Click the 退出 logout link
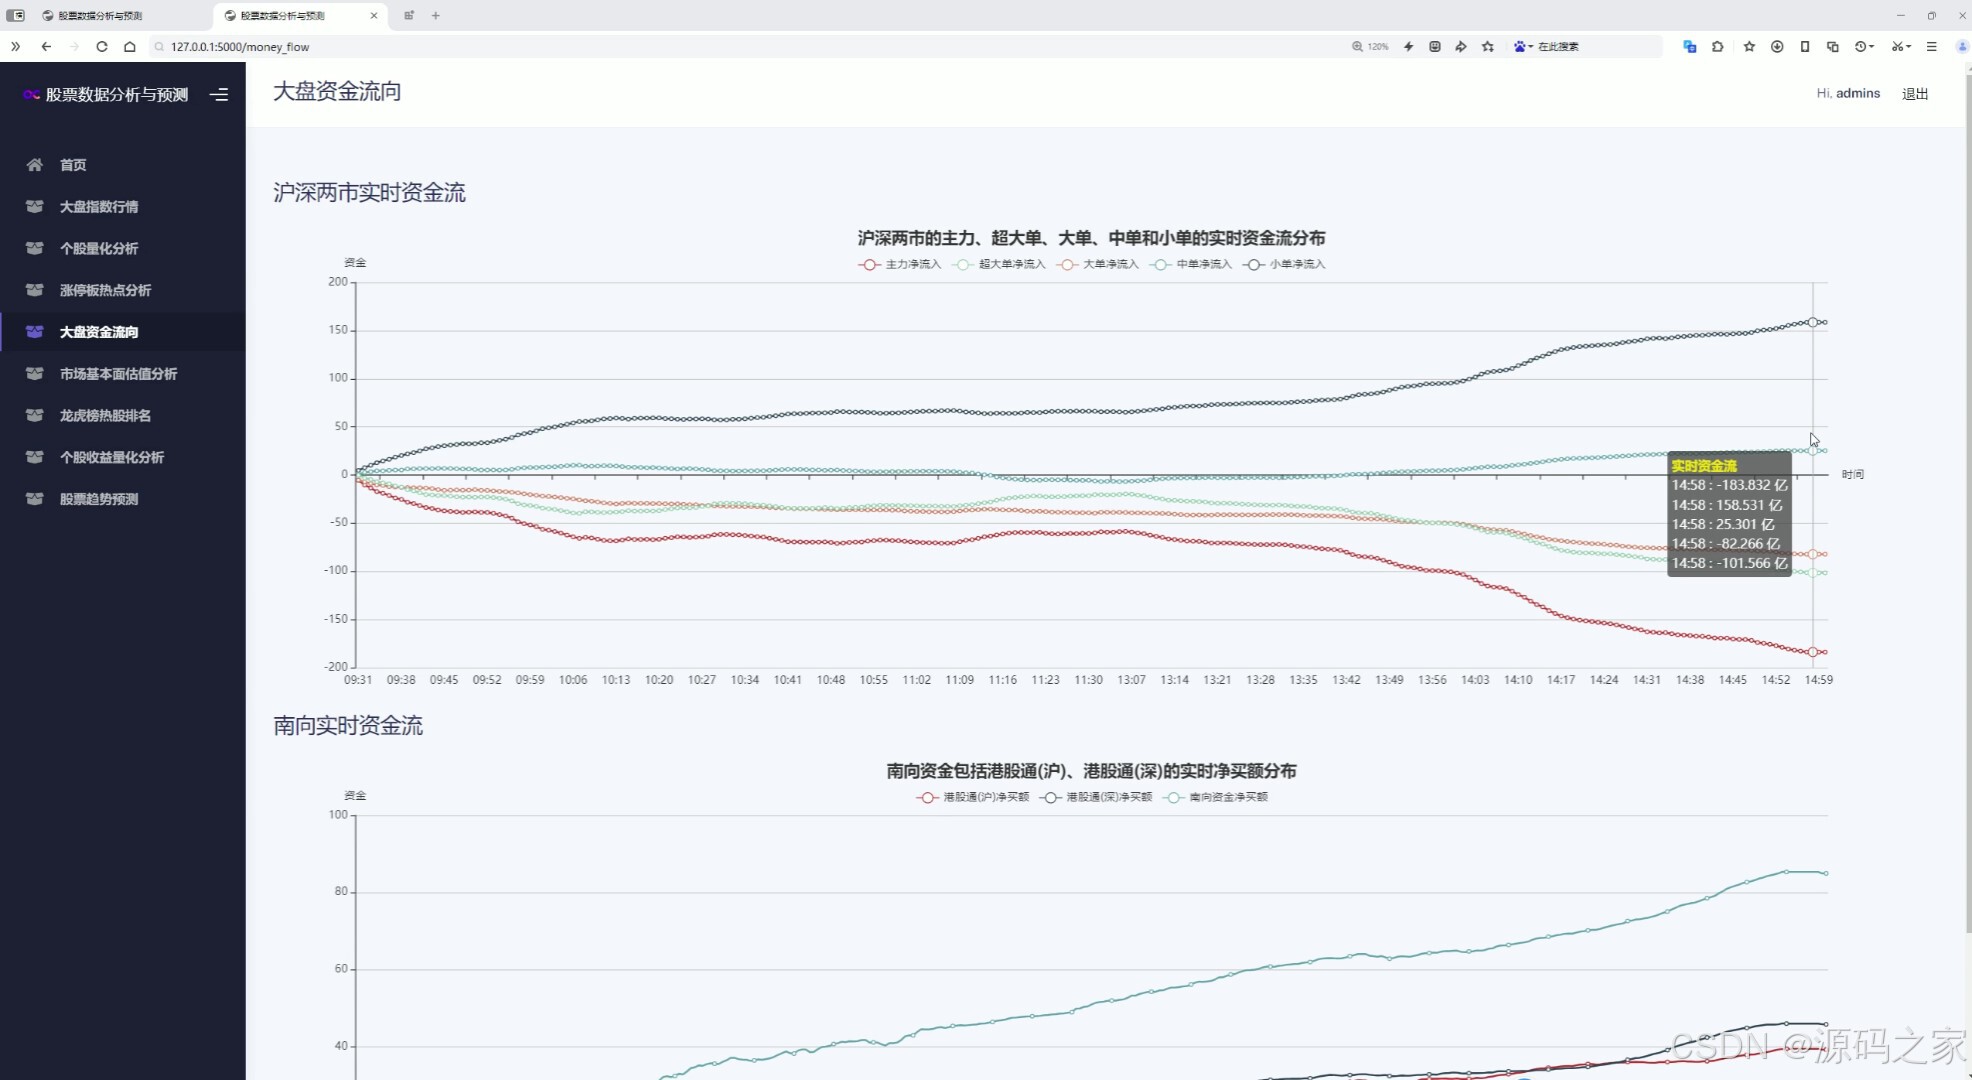This screenshot has width=1972, height=1080. click(1914, 94)
